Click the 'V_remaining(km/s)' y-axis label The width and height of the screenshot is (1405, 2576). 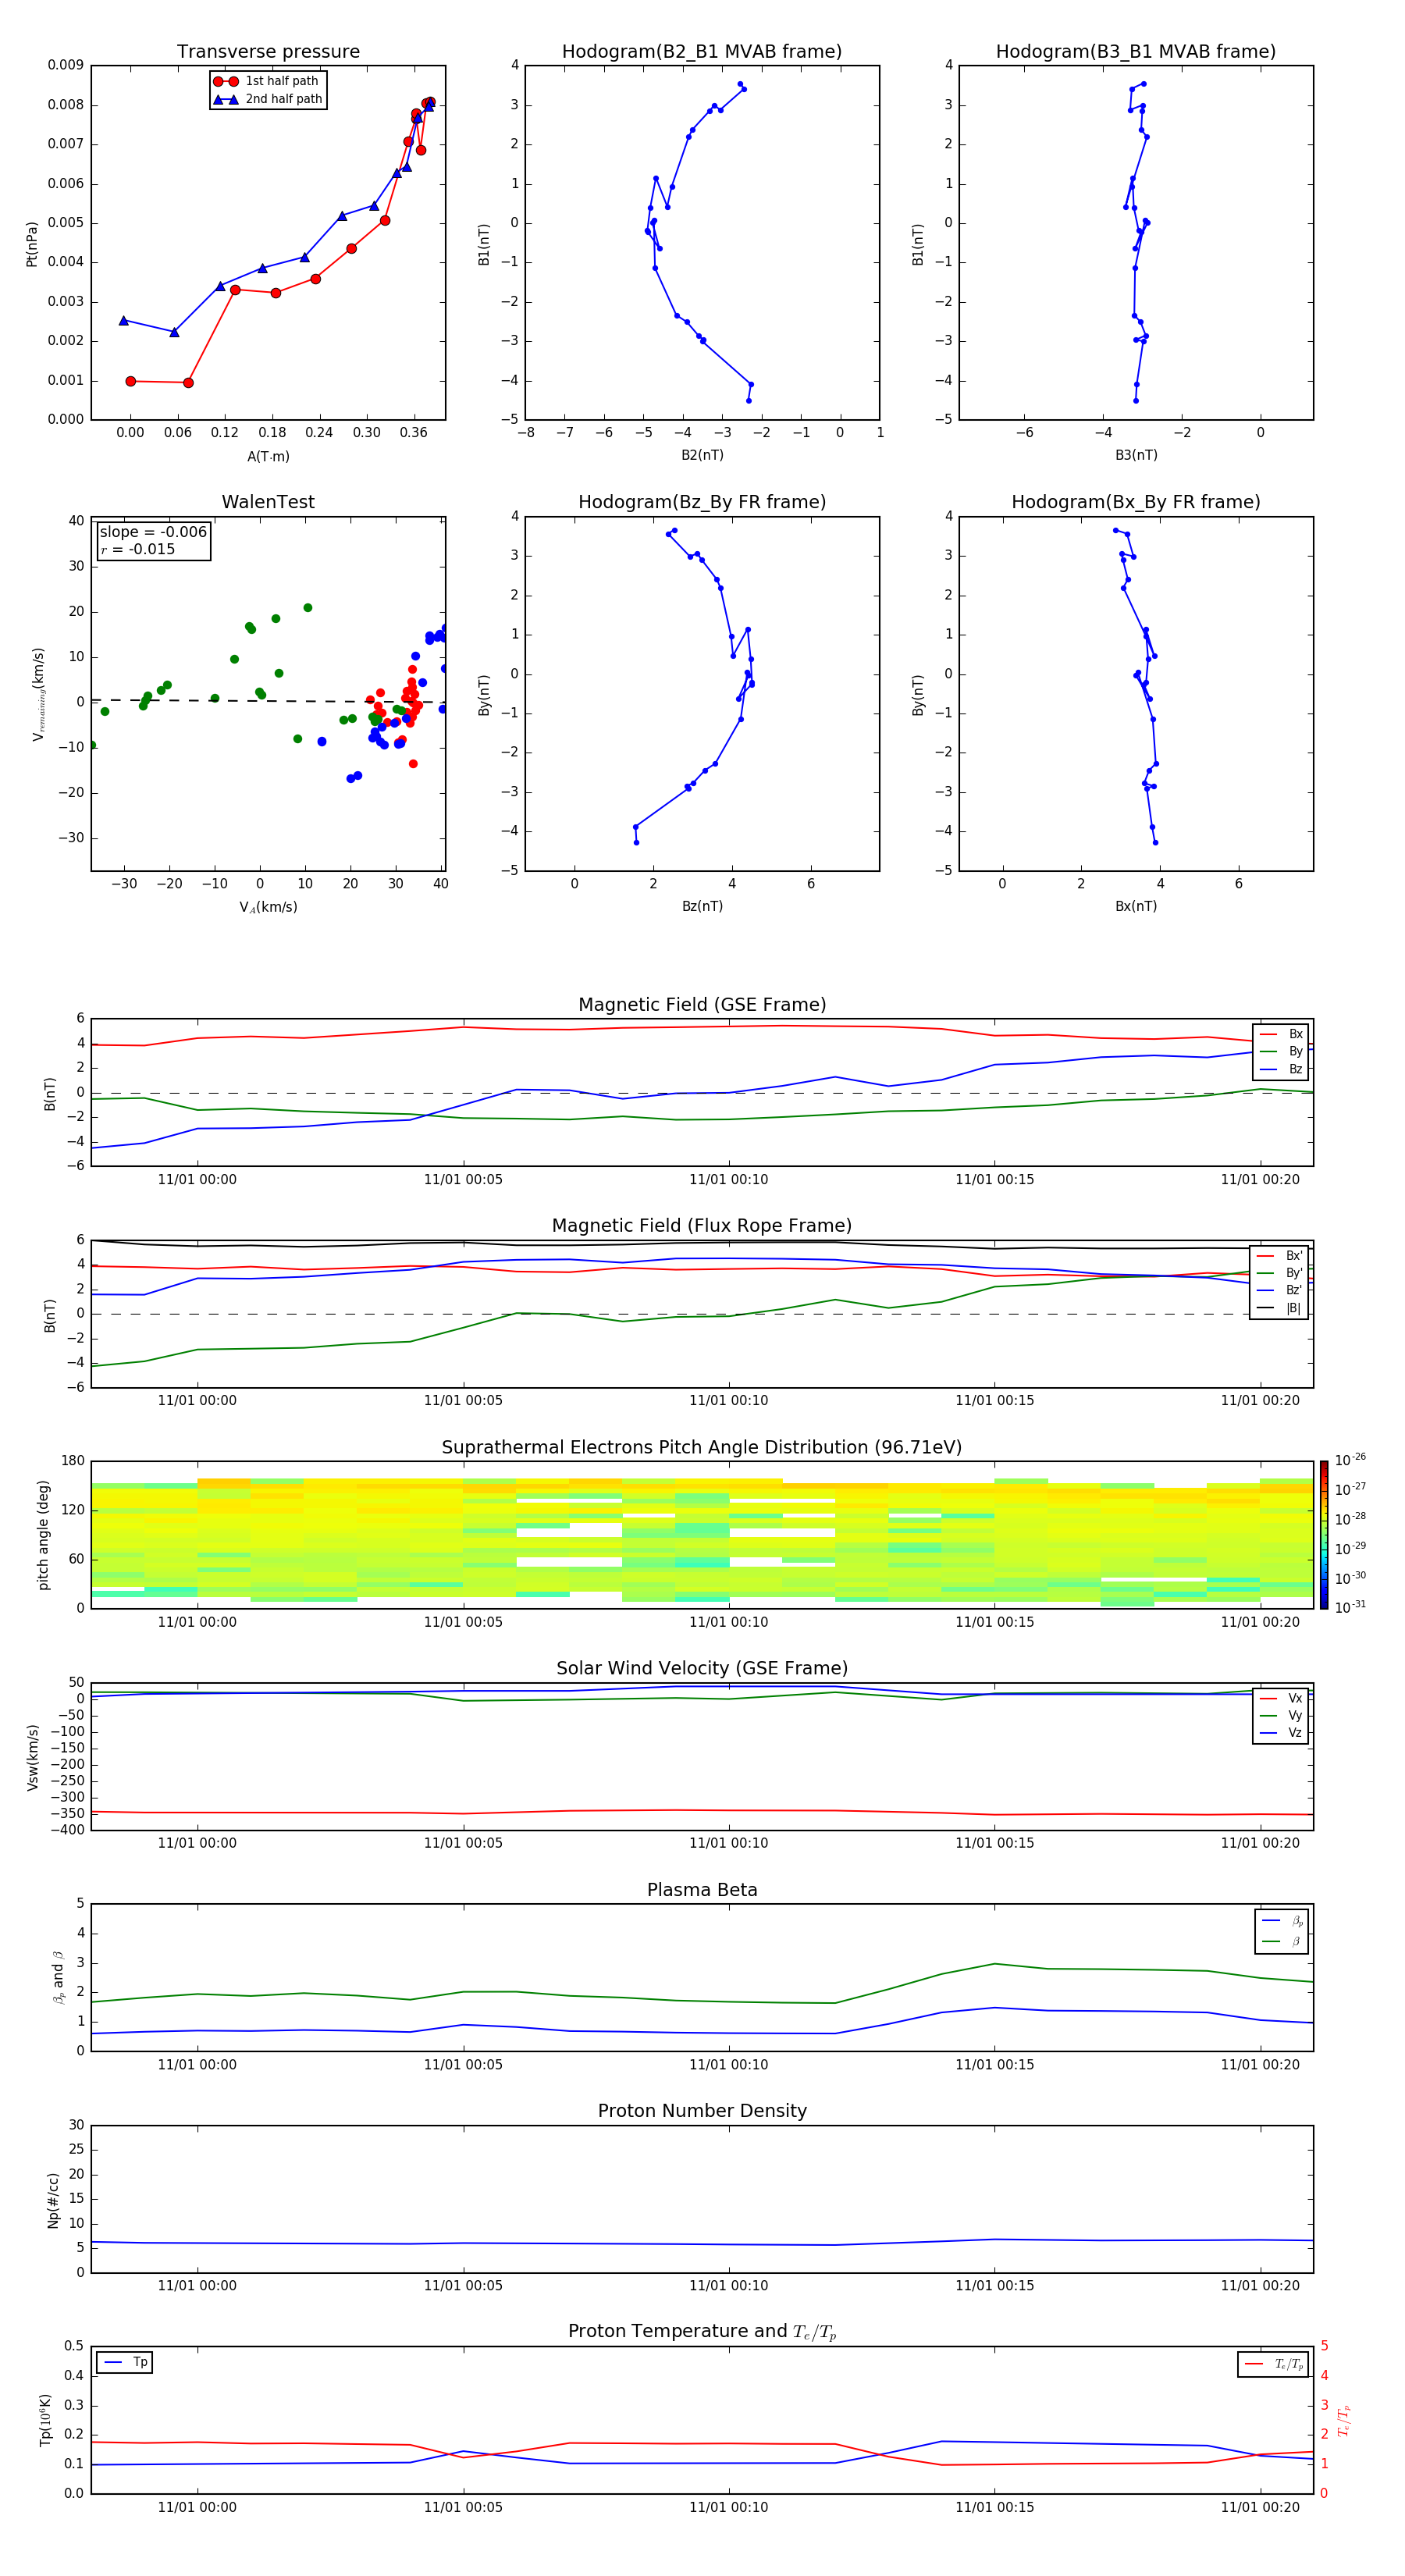tap(38, 694)
